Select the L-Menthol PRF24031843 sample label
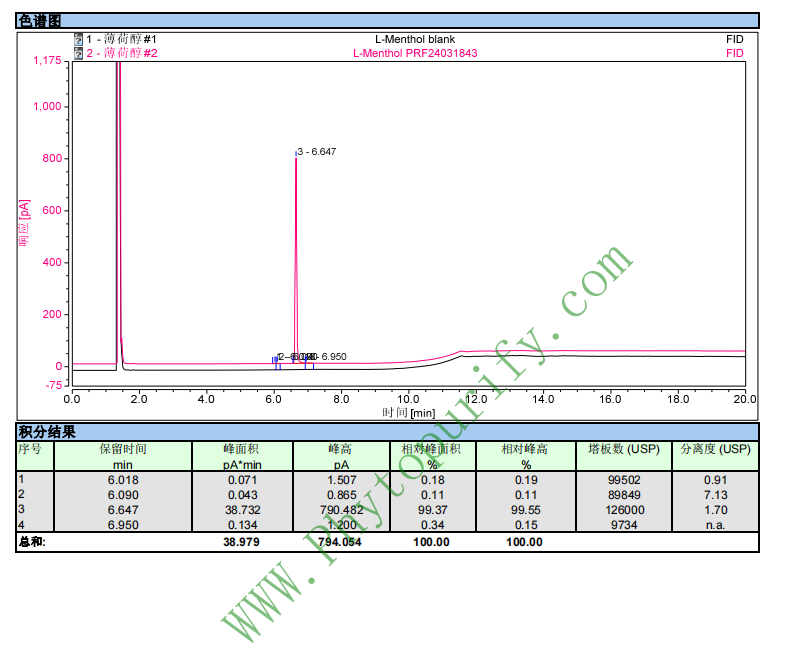 point(415,53)
